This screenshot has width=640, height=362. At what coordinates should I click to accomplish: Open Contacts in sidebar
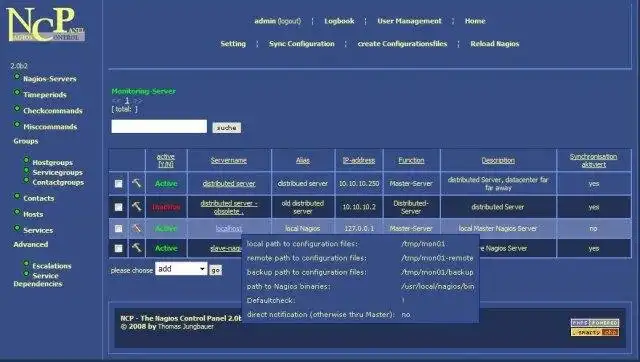coord(39,198)
